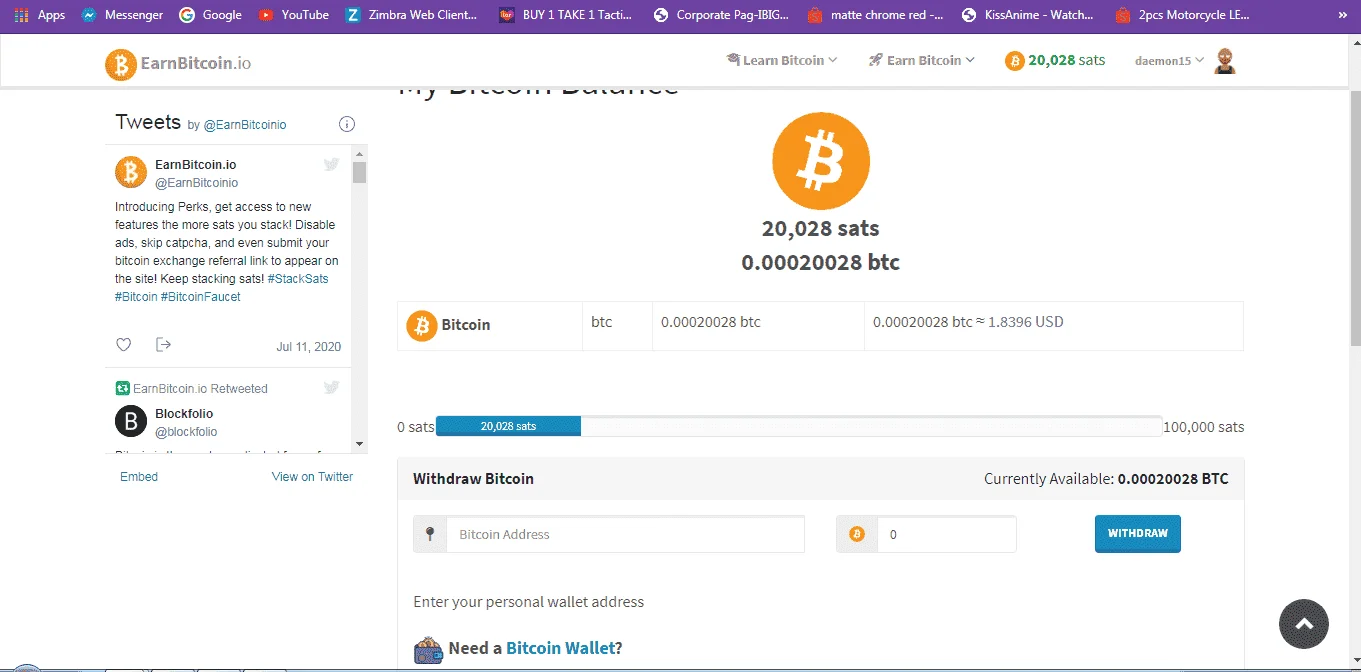Image resolution: width=1361 pixels, height=672 pixels.
Task: Open the Zimbra Web Client bookmark
Action: click(x=412, y=15)
